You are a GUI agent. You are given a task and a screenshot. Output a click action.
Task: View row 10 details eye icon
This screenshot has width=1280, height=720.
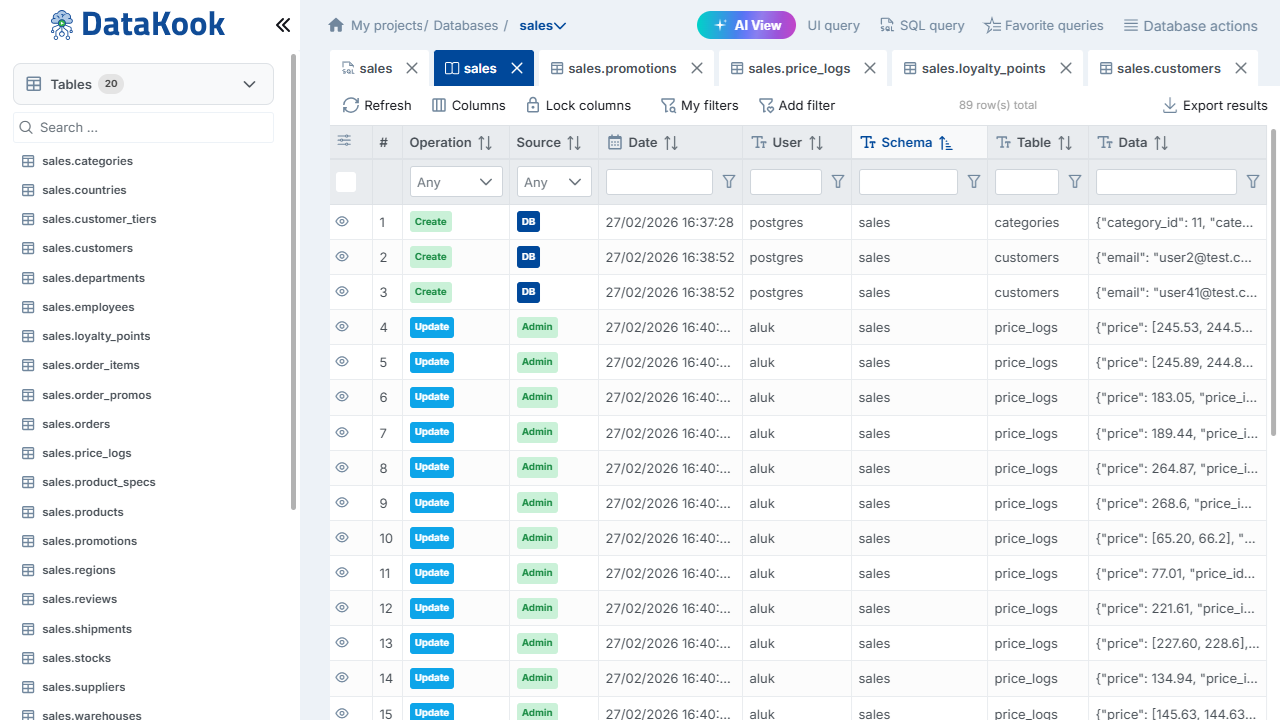(x=342, y=537)
